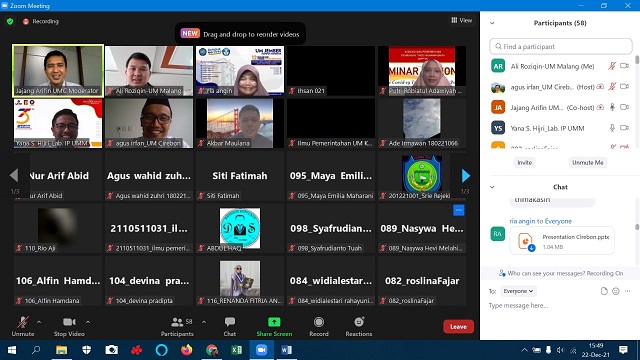Open Windows taskbar search
This screenshot has height=360, width=640.
[36, 350]
